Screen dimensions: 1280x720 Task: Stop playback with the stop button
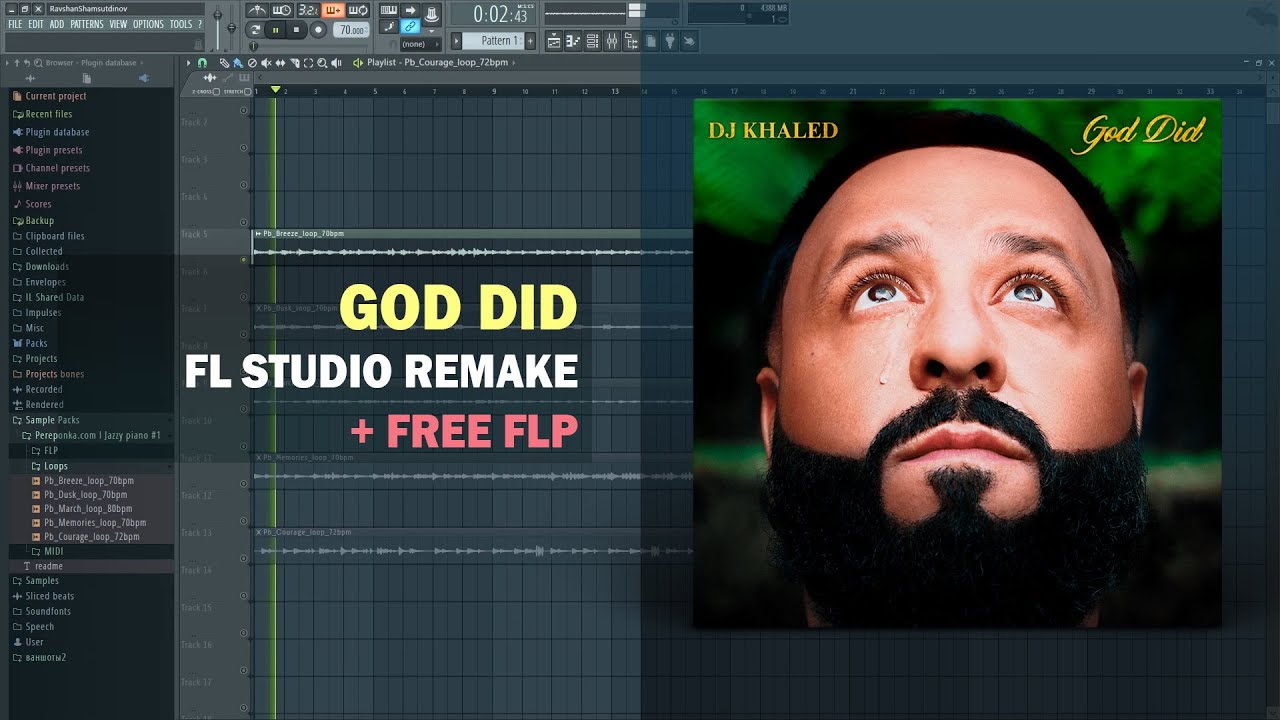click(x=297, y=30)
